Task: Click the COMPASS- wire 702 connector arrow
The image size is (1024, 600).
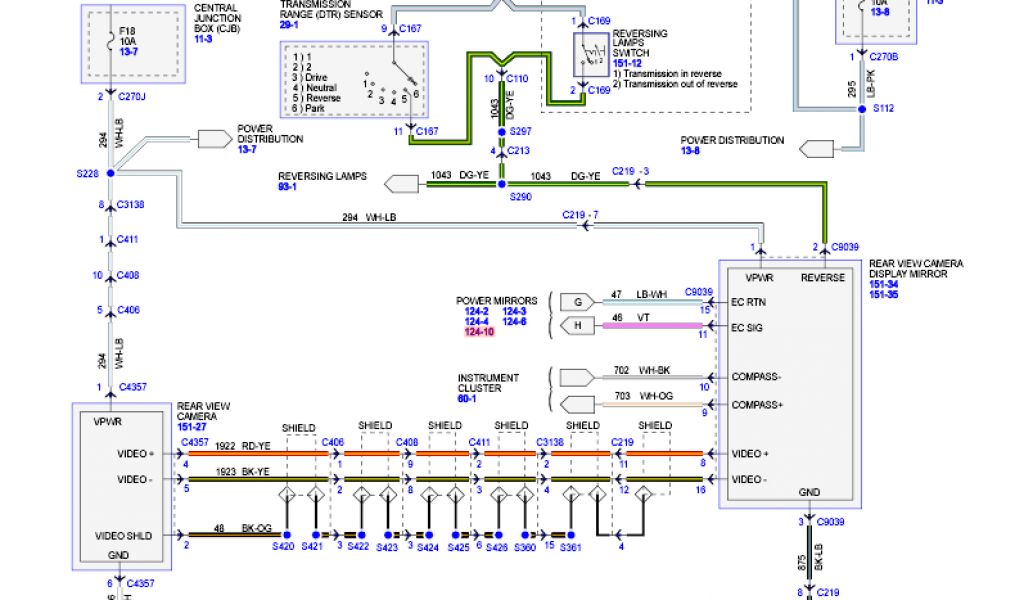Action: click(x=575, y=377)
